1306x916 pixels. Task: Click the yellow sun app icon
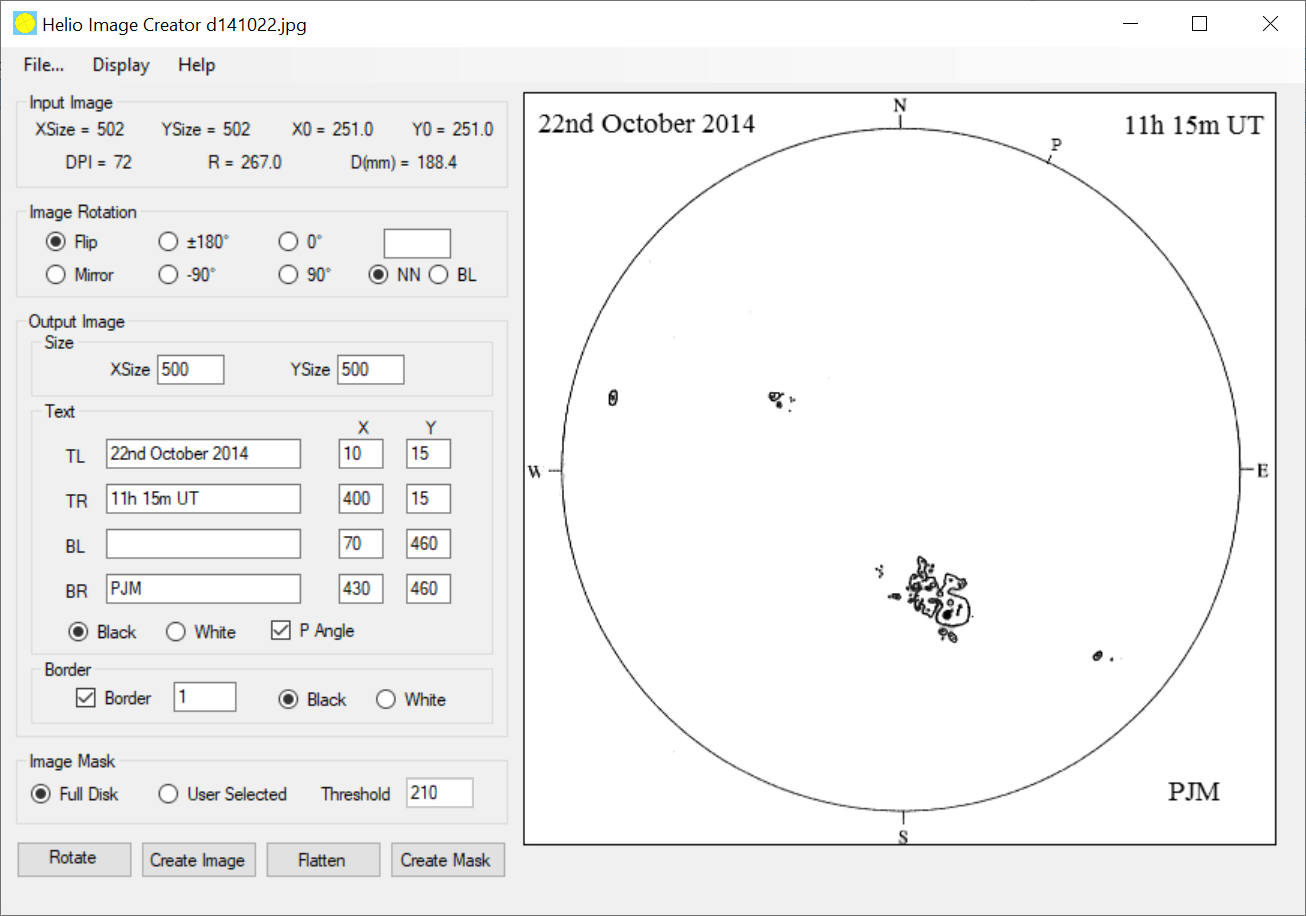coord(25,24)
